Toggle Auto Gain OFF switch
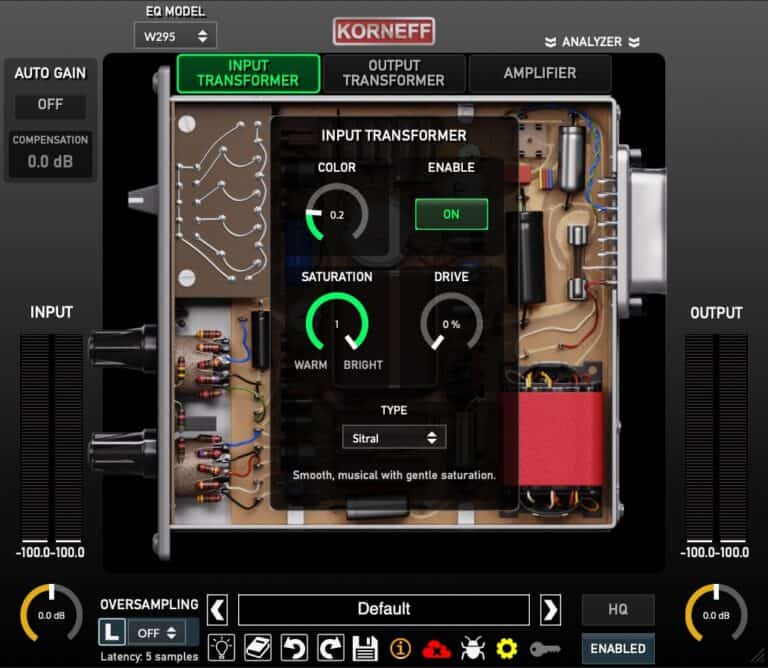Viewport: 768px width, 668px height. click(x=50, y=104)
